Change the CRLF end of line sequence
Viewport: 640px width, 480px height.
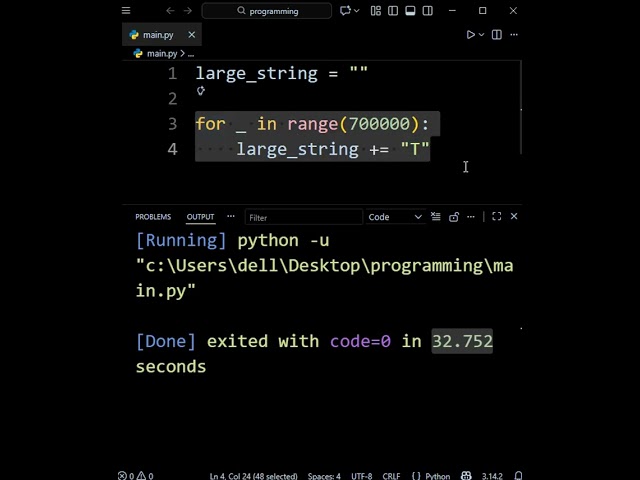tap(391, 476)
